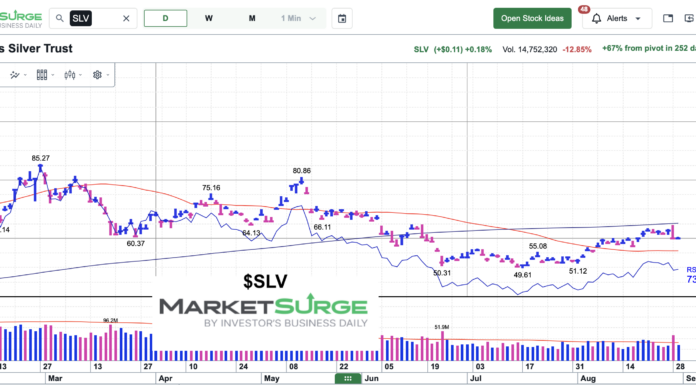Screen dimensions: 696x385
Task: Open the Alerts bell dropdown
Action: (617, 19)
